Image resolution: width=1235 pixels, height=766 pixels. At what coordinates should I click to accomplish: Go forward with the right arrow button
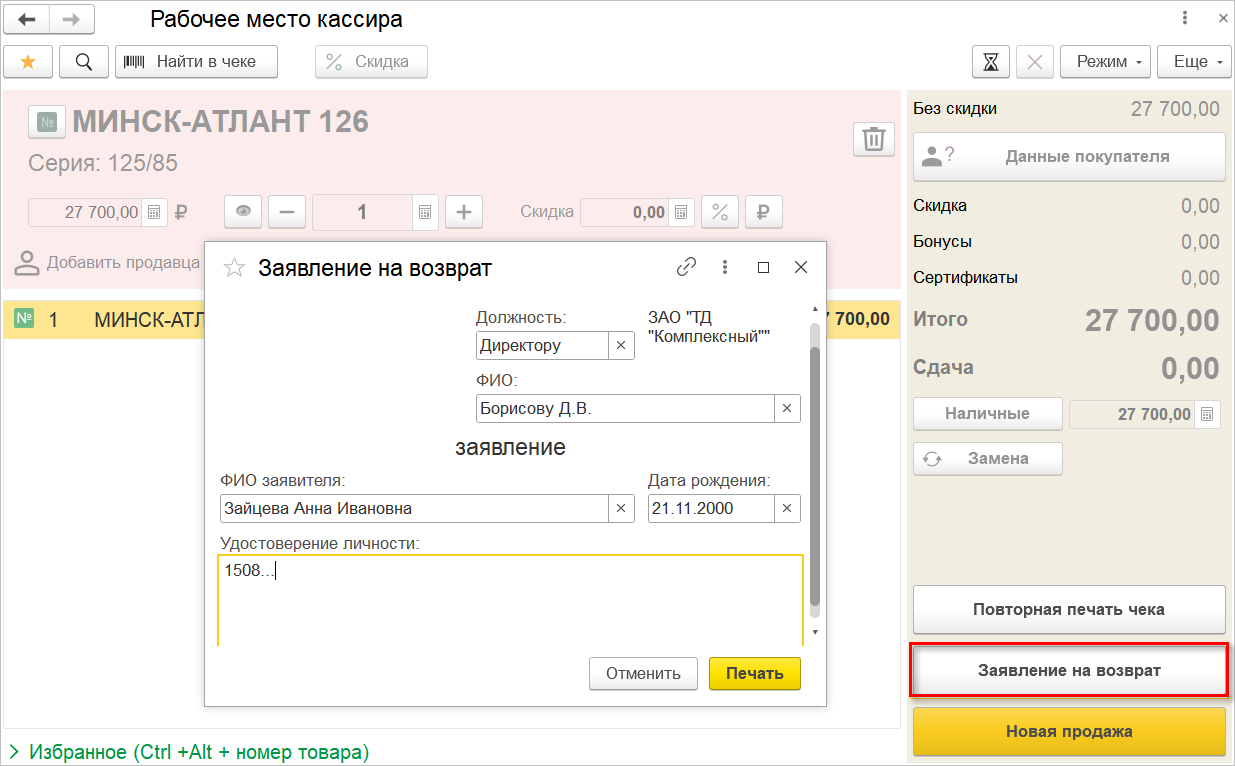[x=73, y=19]
